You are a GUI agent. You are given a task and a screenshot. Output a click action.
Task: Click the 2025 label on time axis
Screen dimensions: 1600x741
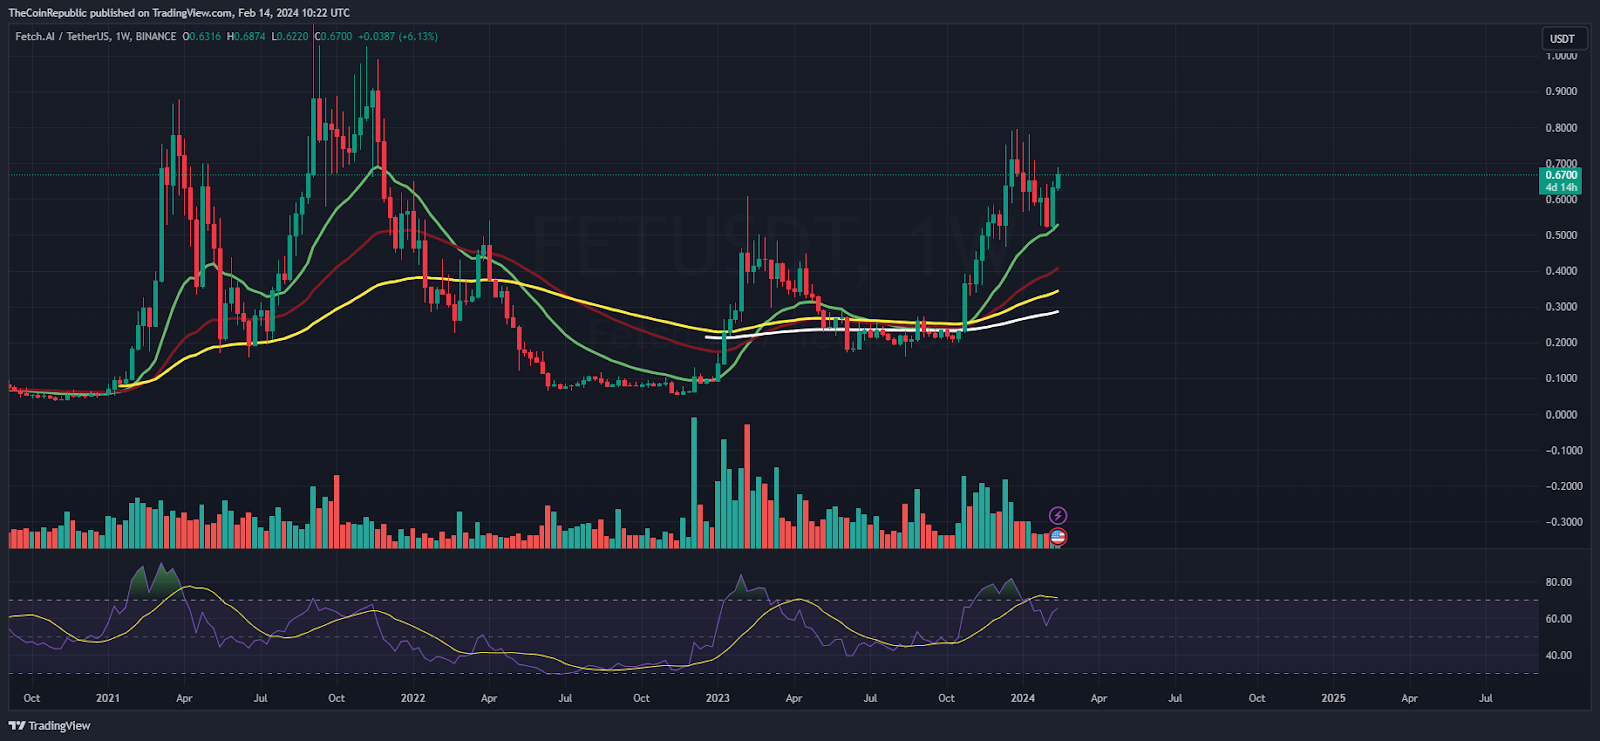(x=1333, y=699)
